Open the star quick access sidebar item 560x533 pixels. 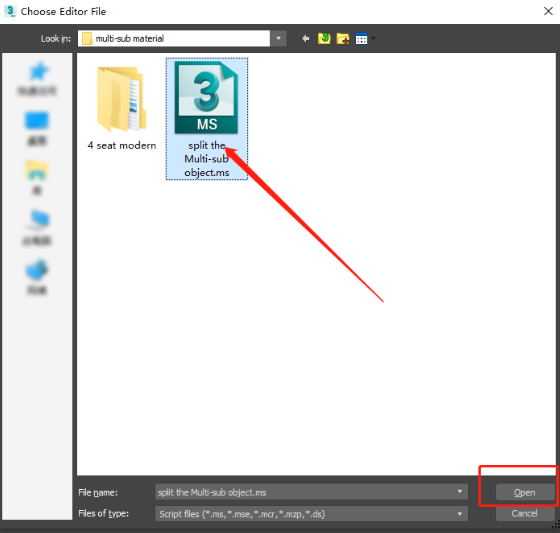(x=38, y=79)
